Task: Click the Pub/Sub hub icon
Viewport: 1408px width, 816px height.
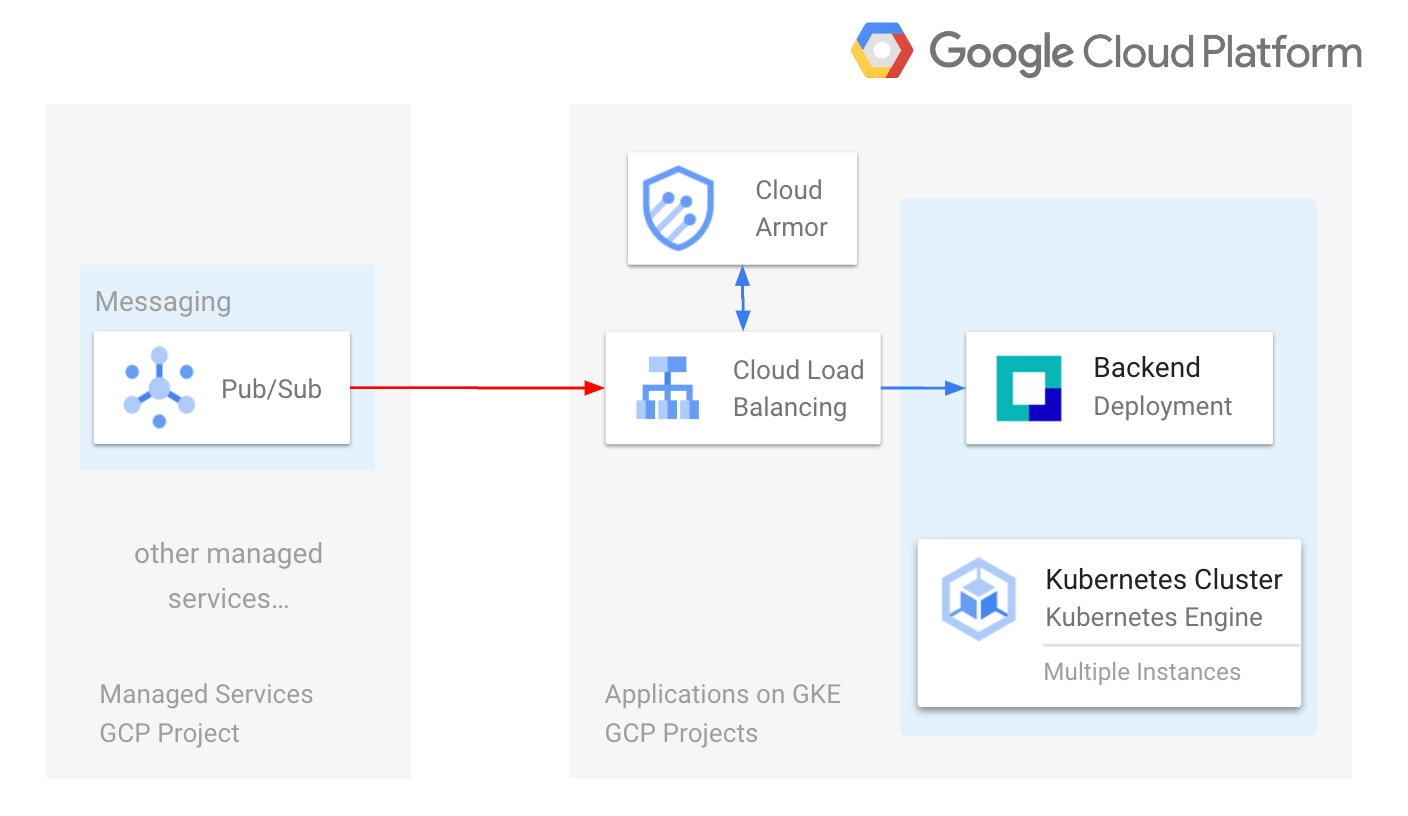Action: click(x=159, y=388)
